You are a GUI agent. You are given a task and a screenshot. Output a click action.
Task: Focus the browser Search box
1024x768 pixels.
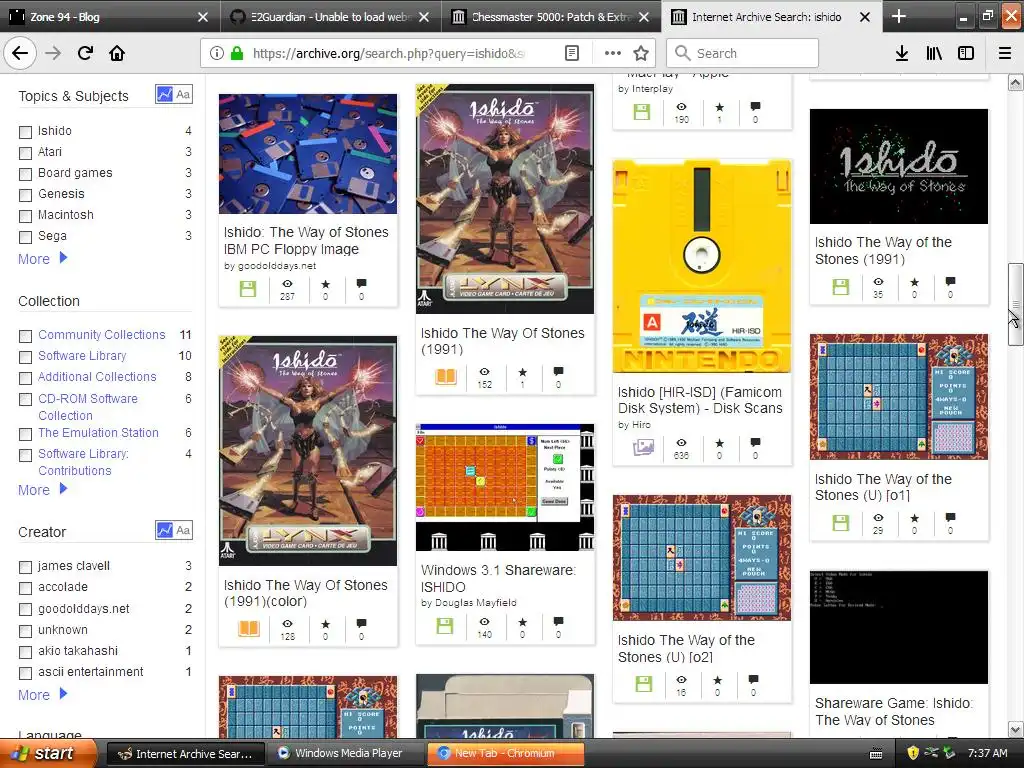click(x=743, y=53)
